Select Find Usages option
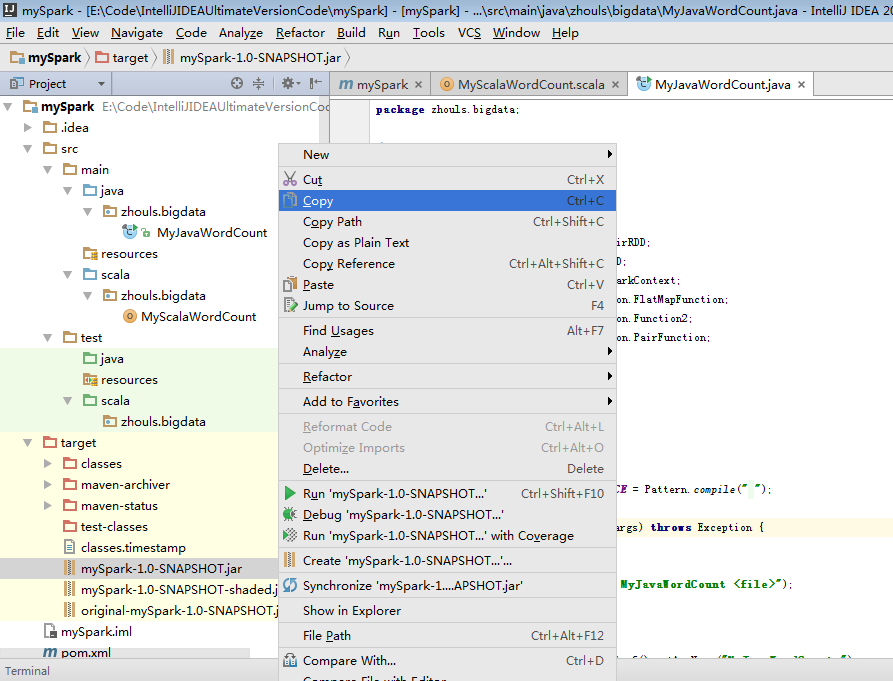The height and width of the screenshot is (681, 893). pos(447,330)
